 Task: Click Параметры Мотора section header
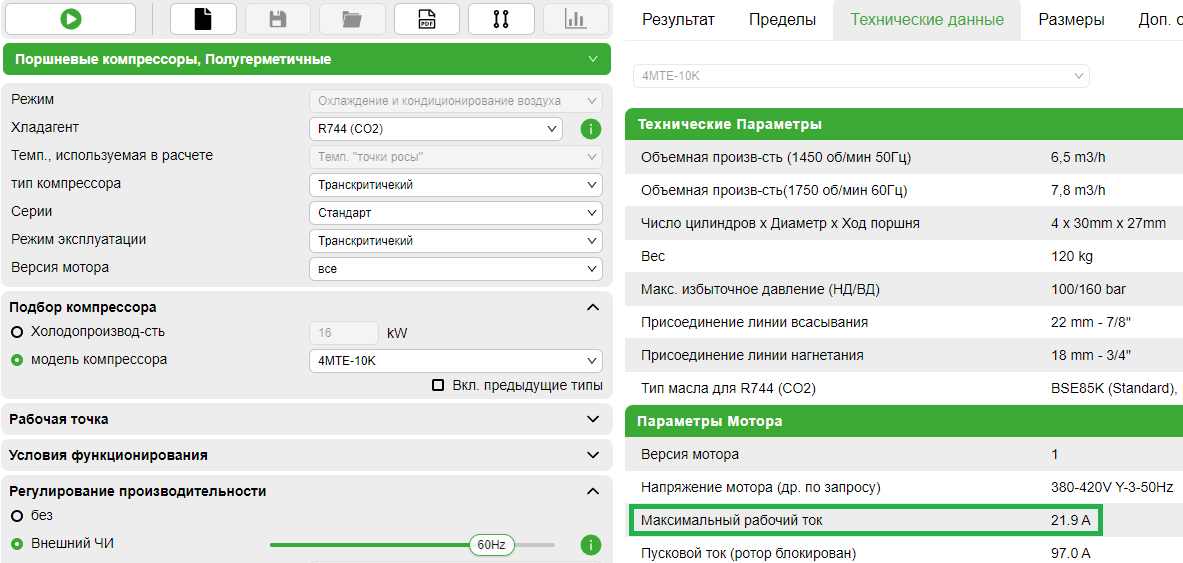click(x=904, y=421)
